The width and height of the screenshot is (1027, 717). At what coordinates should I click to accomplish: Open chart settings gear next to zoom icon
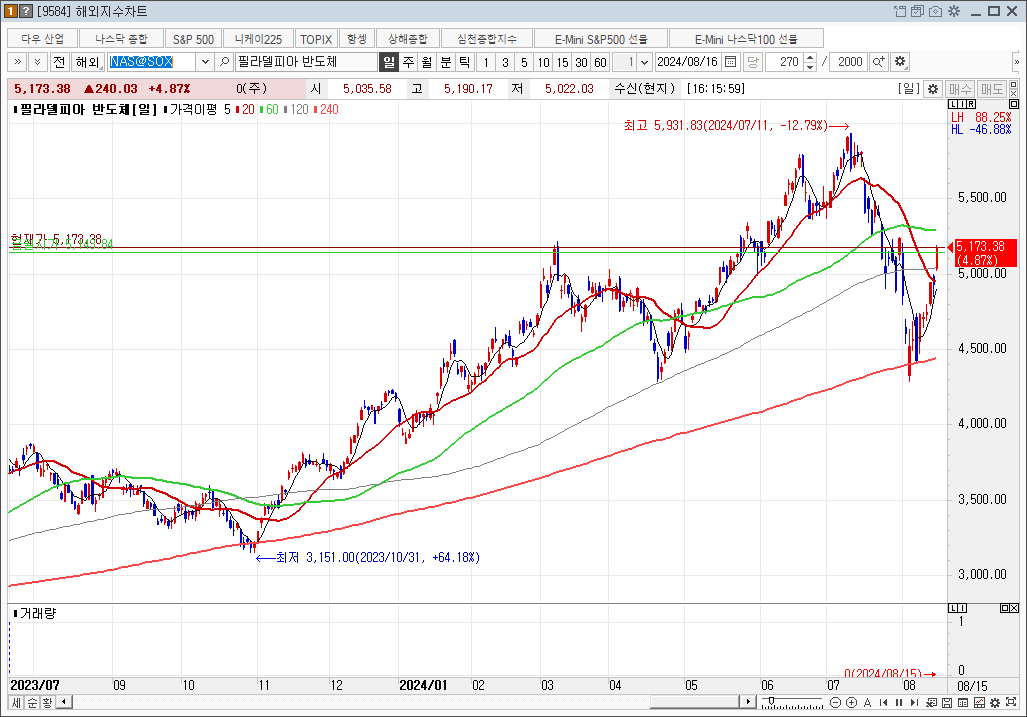pos(900,62)
